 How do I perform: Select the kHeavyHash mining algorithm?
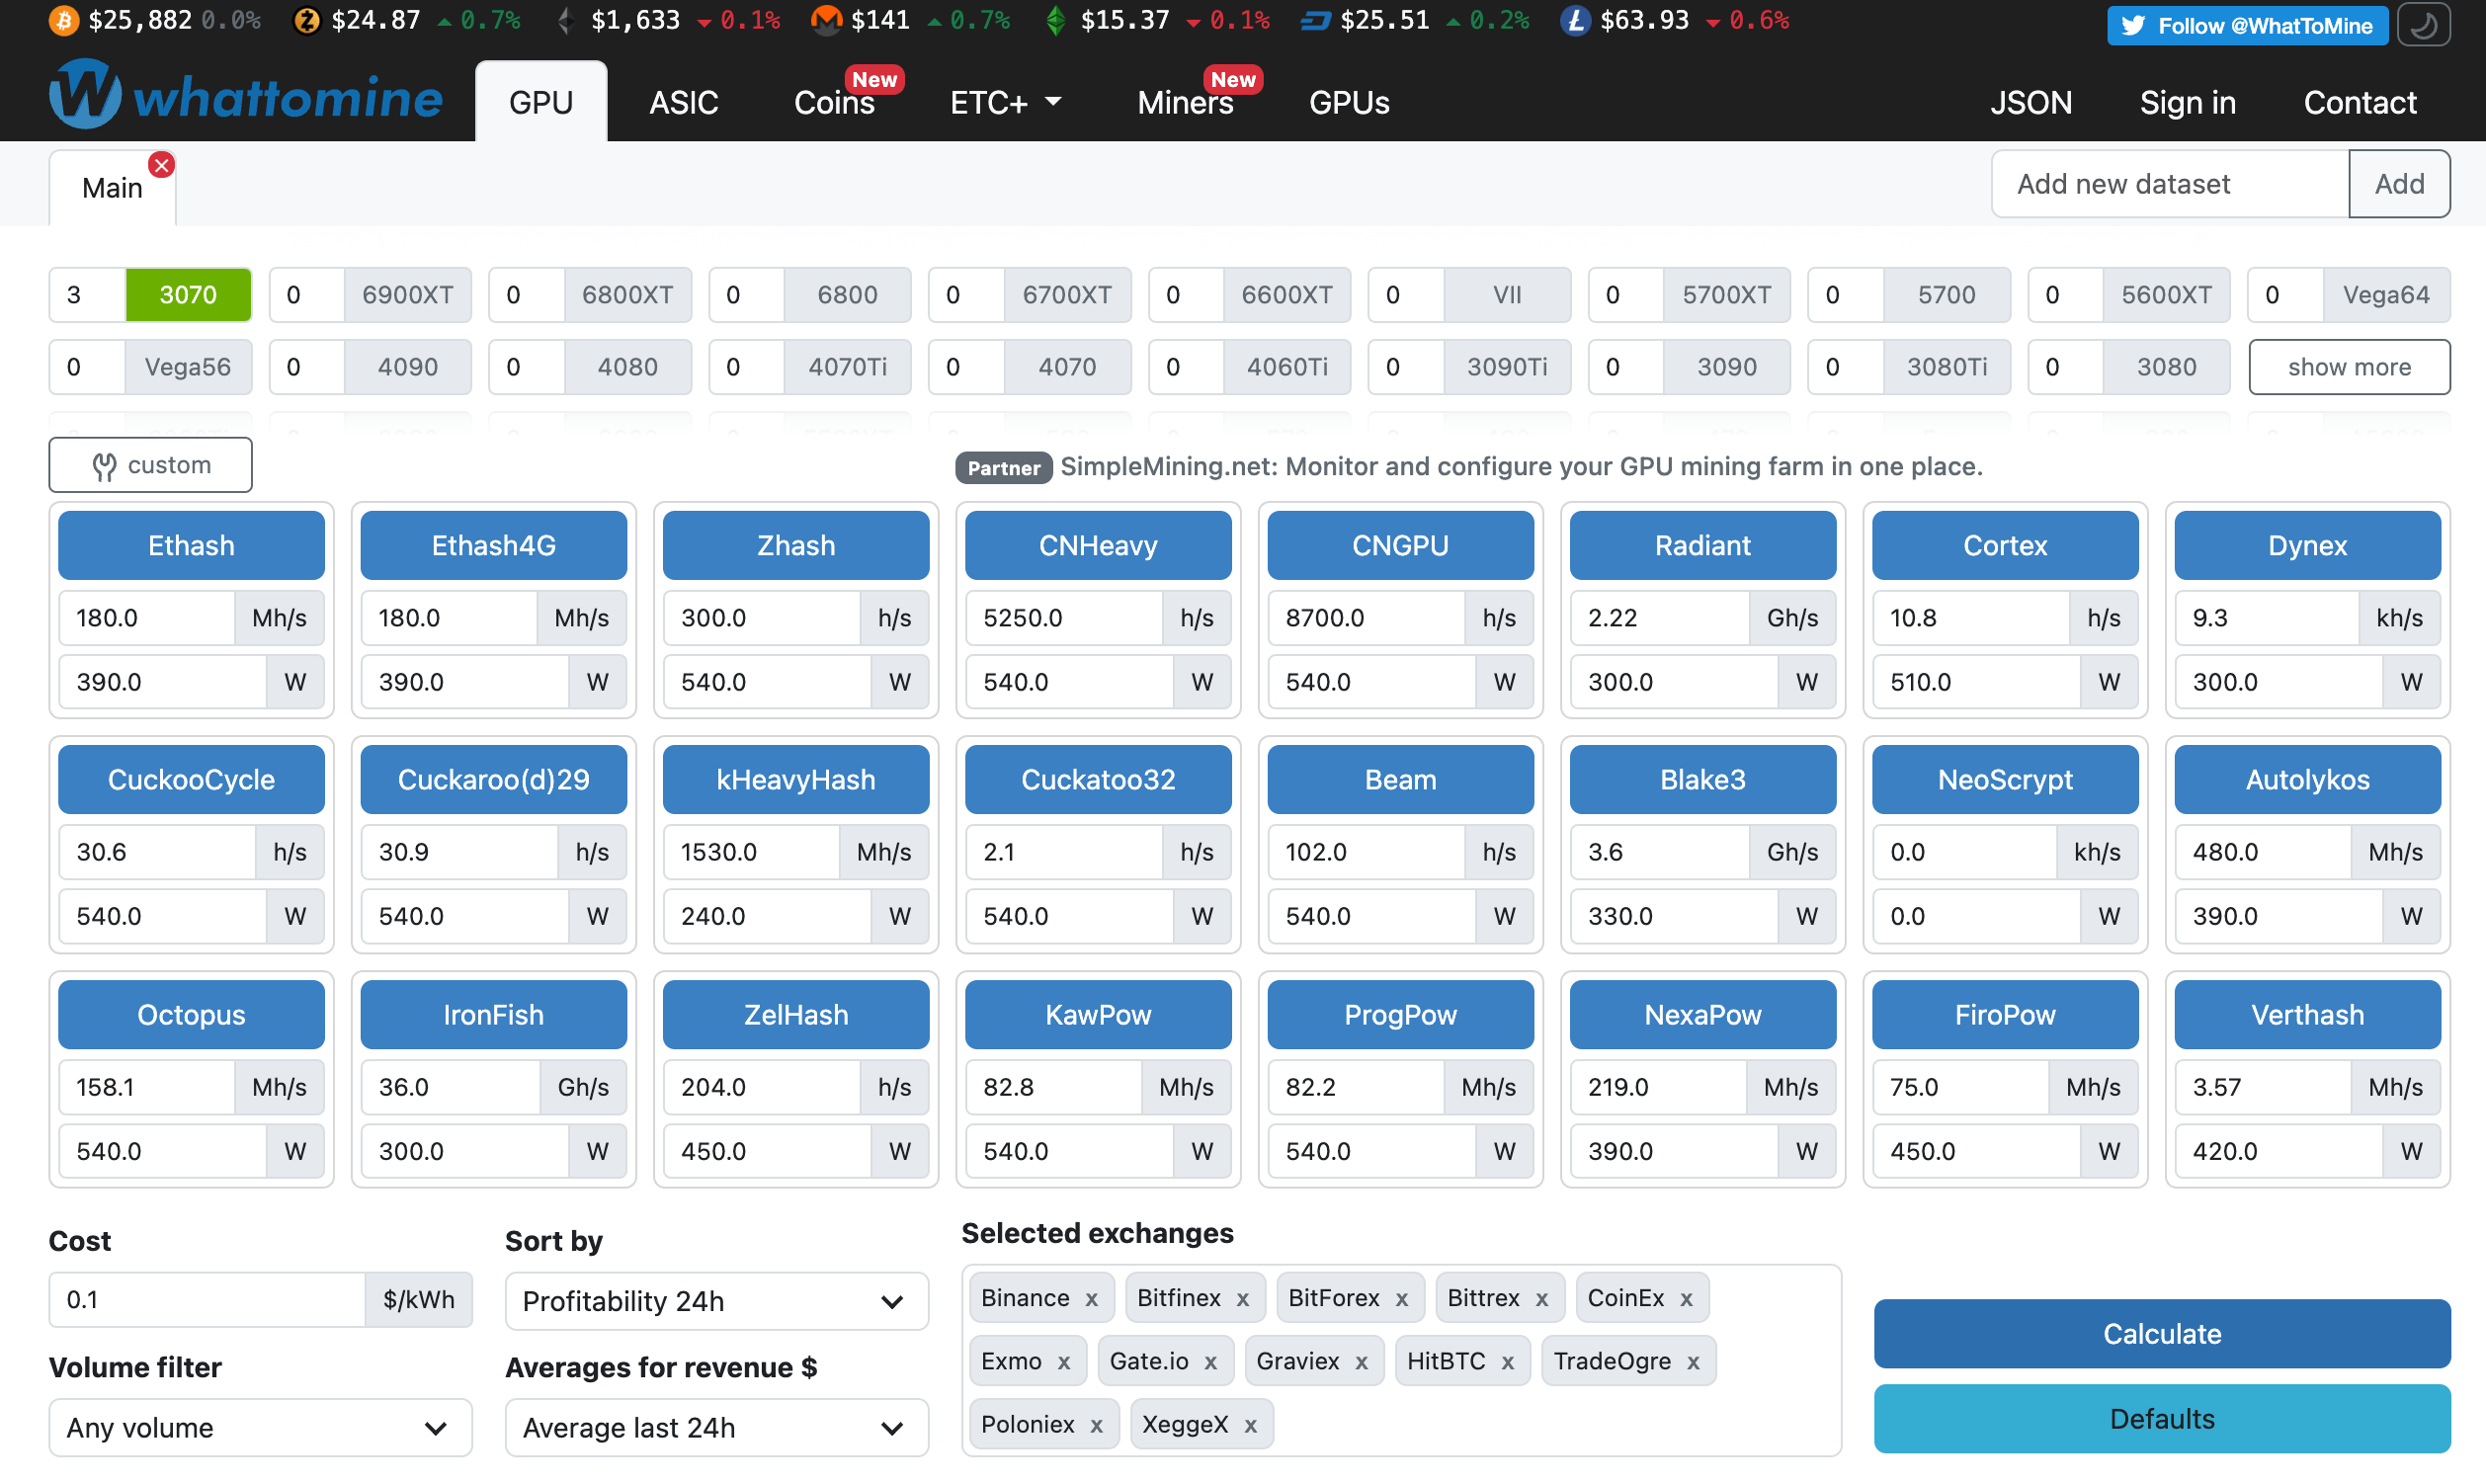click(x=793, y=780)
